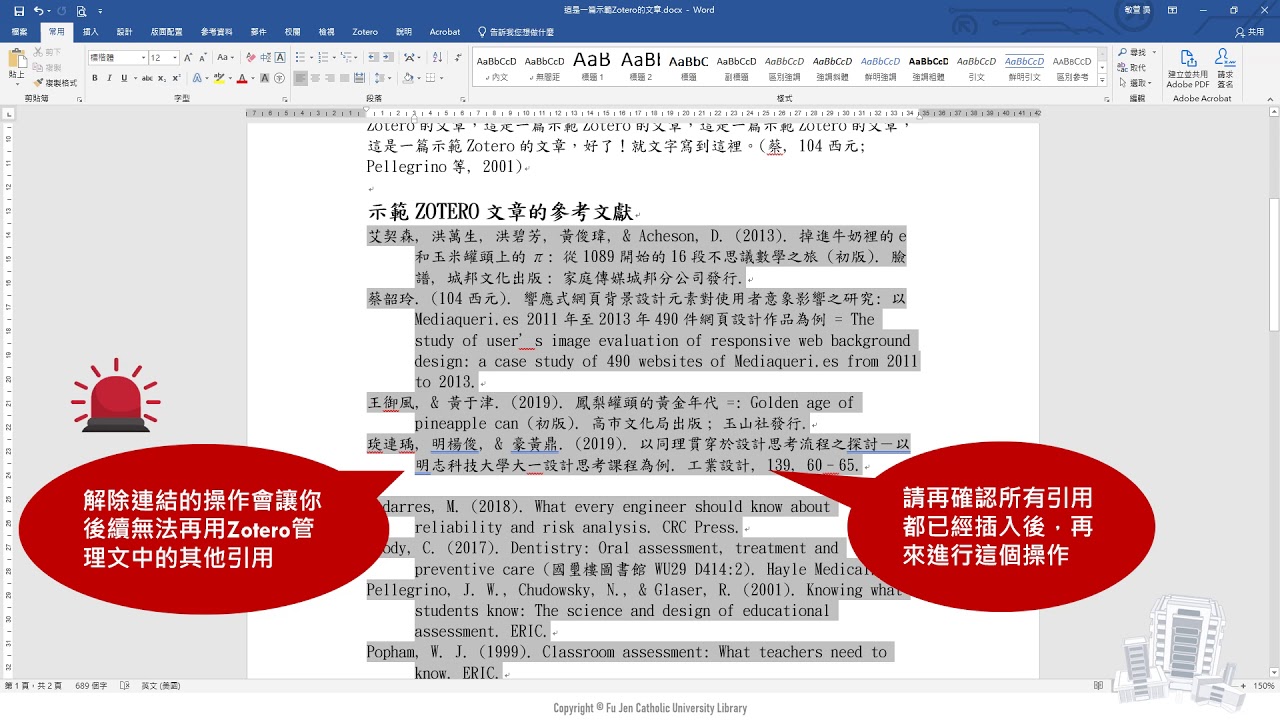Click the Subscript x₂ icon
This screenshot has width=1280, height=720.
pyautogui.click(x=162, y=78)
